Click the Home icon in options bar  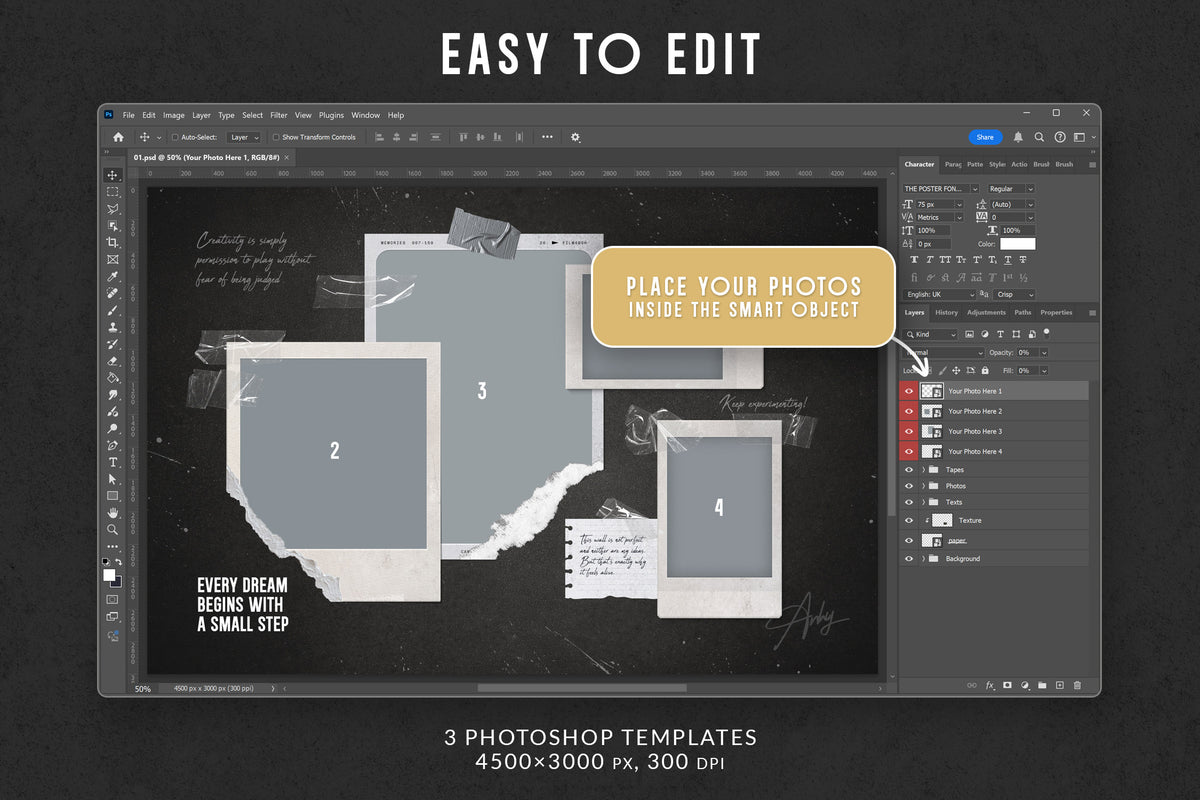click(118, 137)
